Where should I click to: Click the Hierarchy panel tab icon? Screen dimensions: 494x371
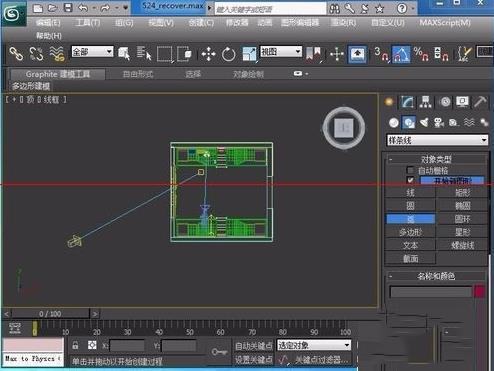(426, 102)
